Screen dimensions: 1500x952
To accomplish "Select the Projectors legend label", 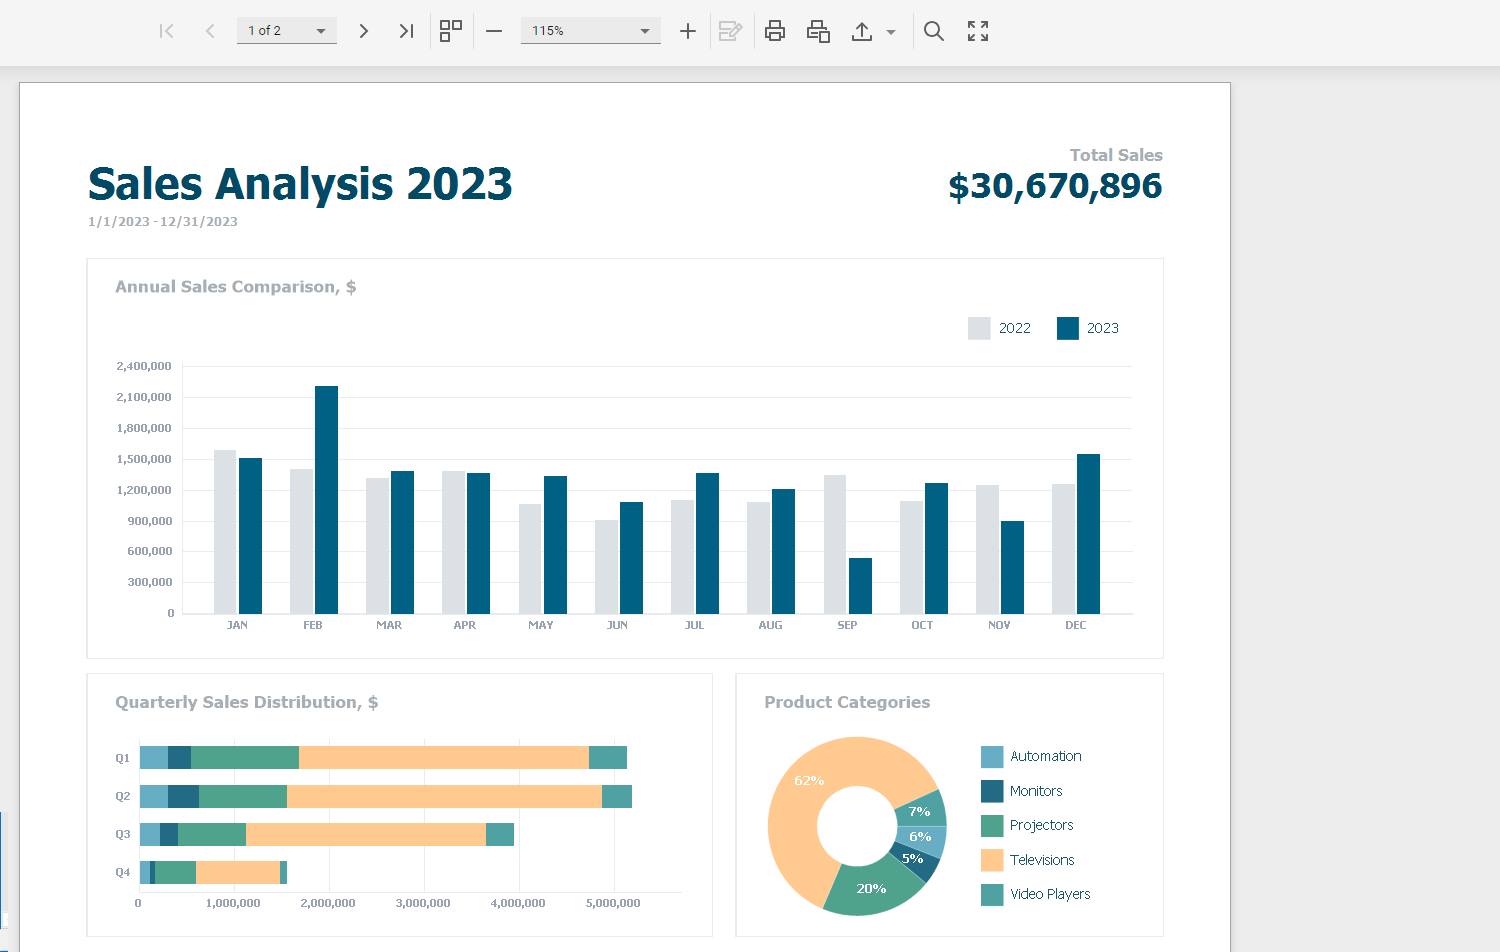I will 1041,825.
